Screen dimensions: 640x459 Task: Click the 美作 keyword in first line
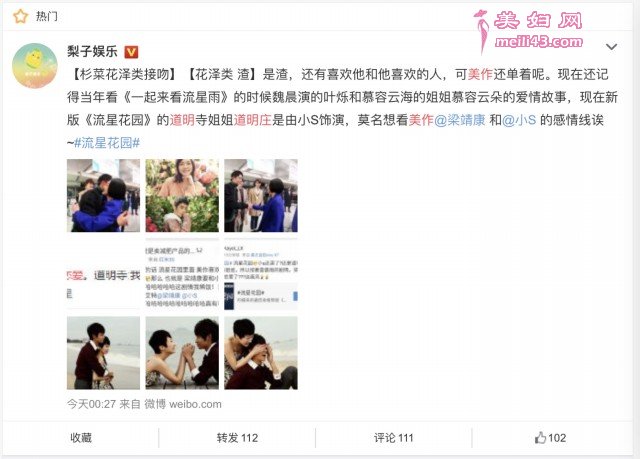pos(480,74)
